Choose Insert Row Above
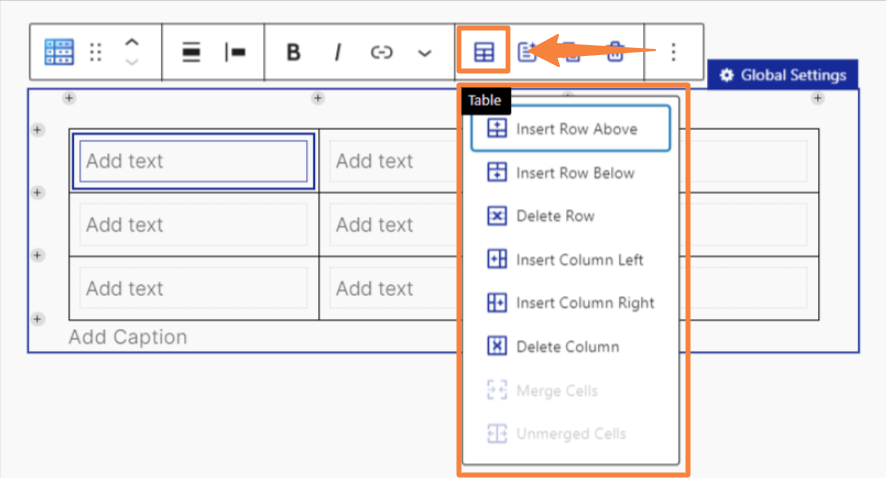 pyautogui.click(x=571, y=128)
